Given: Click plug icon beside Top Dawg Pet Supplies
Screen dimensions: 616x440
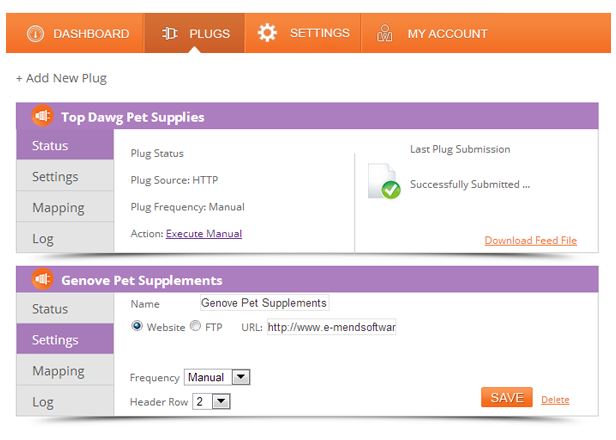Looking at the screenshot, I should click(43, 116).
